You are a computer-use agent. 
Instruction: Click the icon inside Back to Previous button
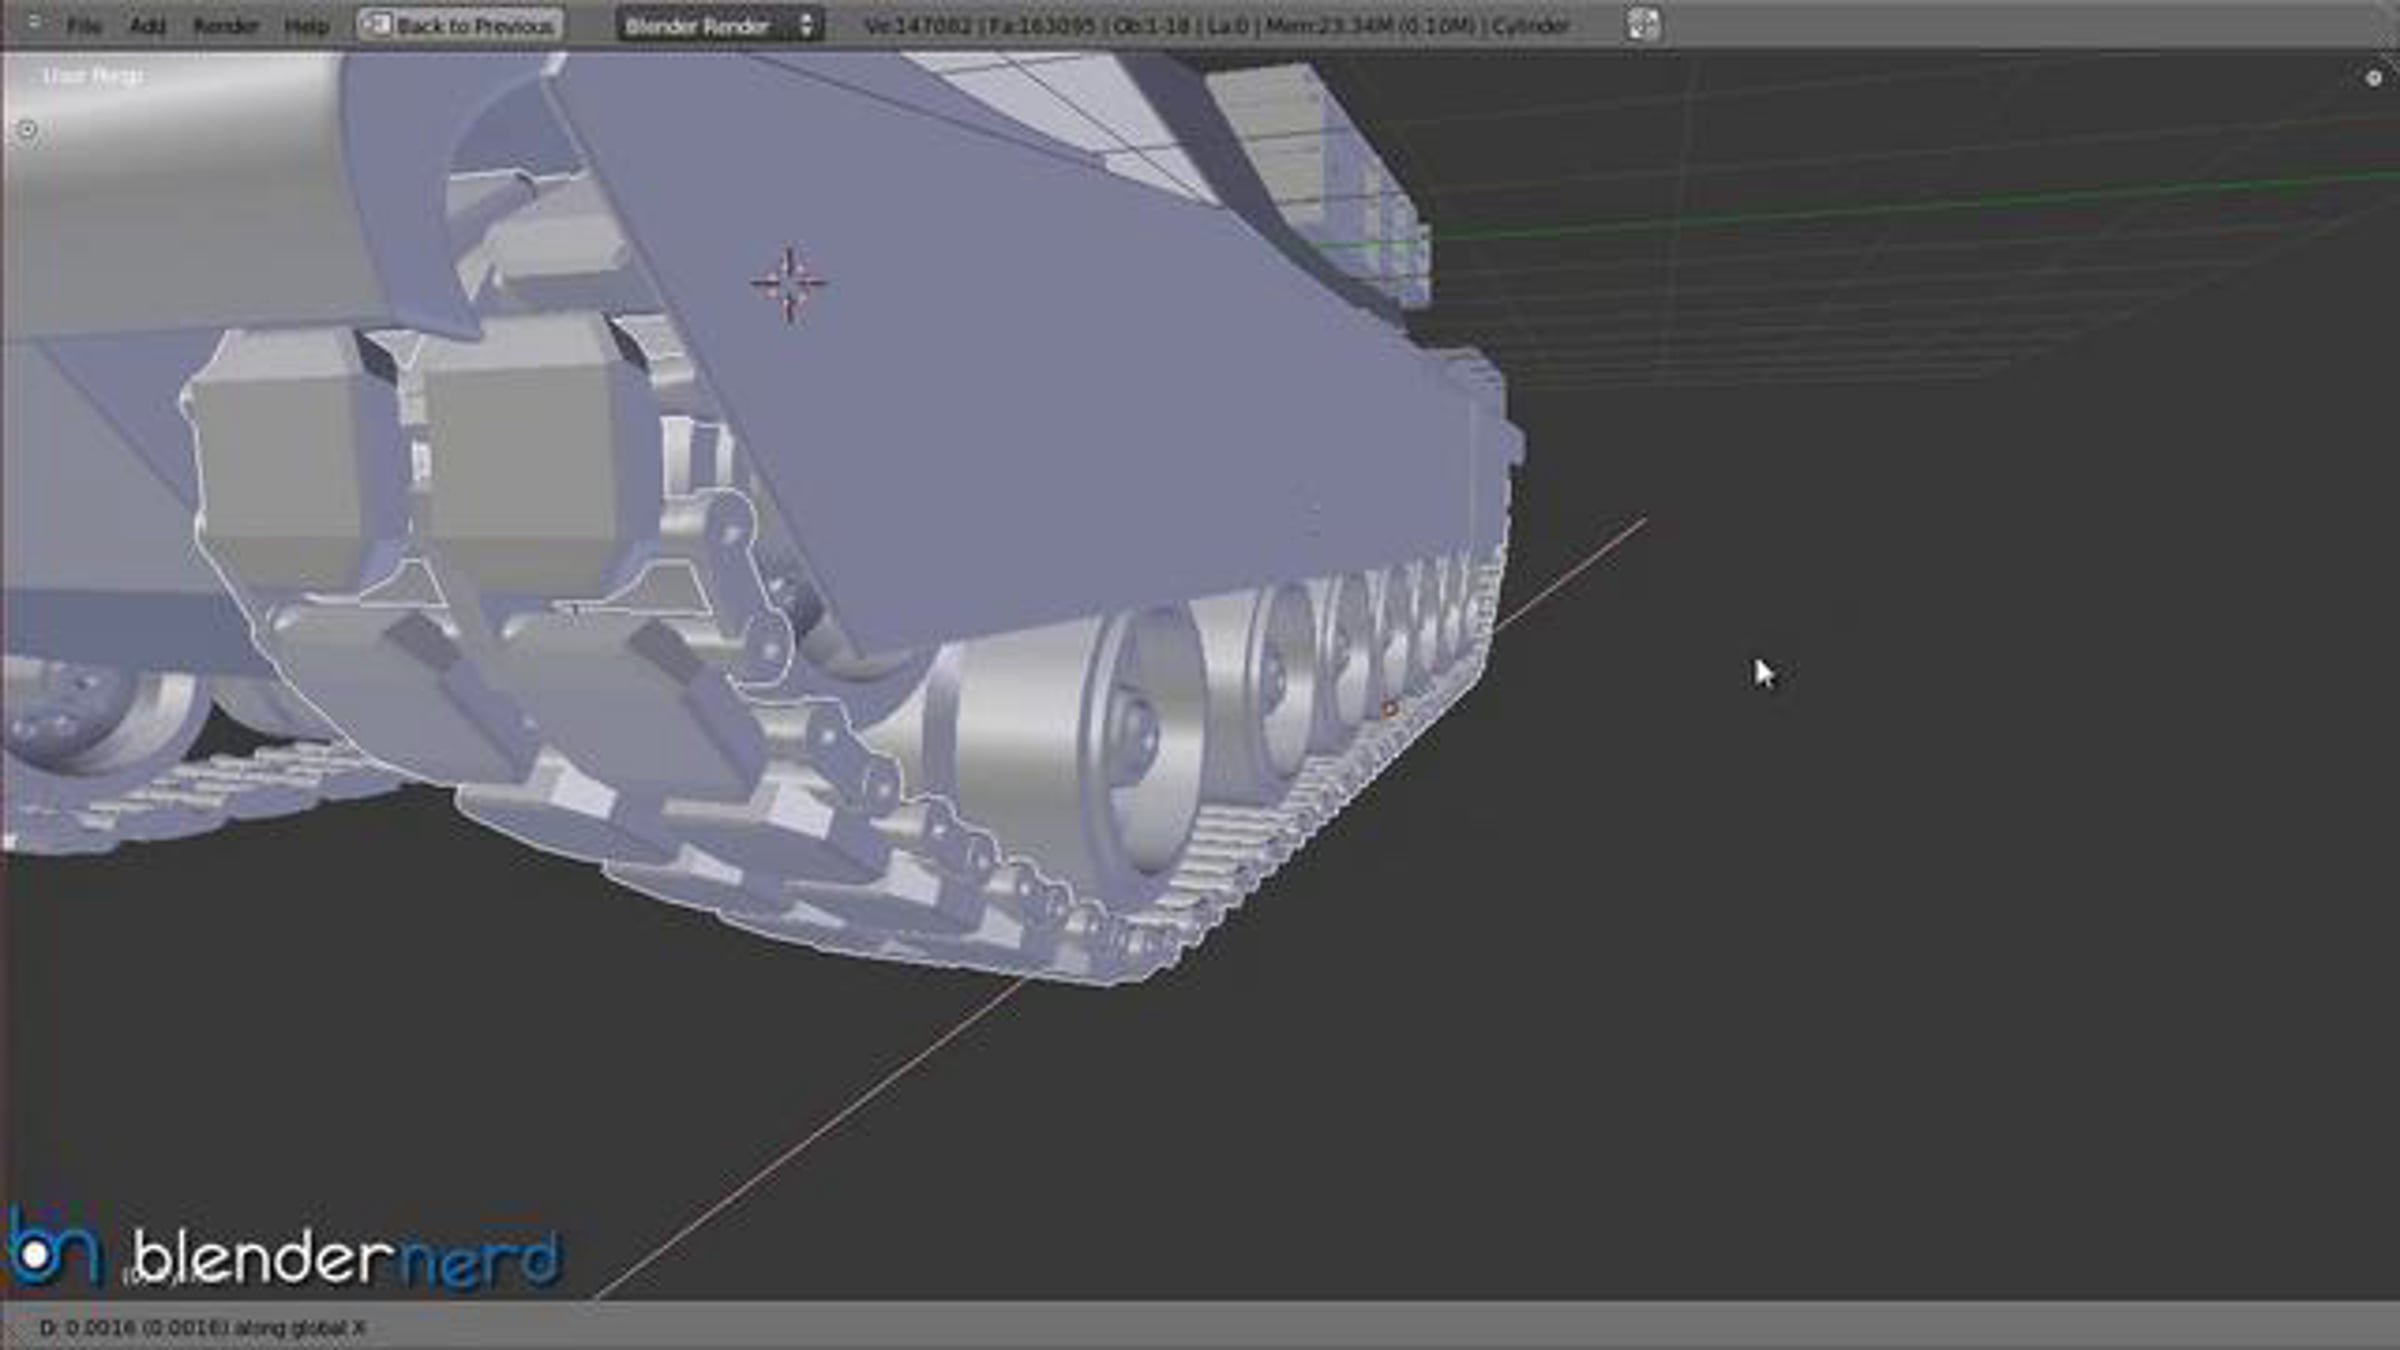pos(377,25)
